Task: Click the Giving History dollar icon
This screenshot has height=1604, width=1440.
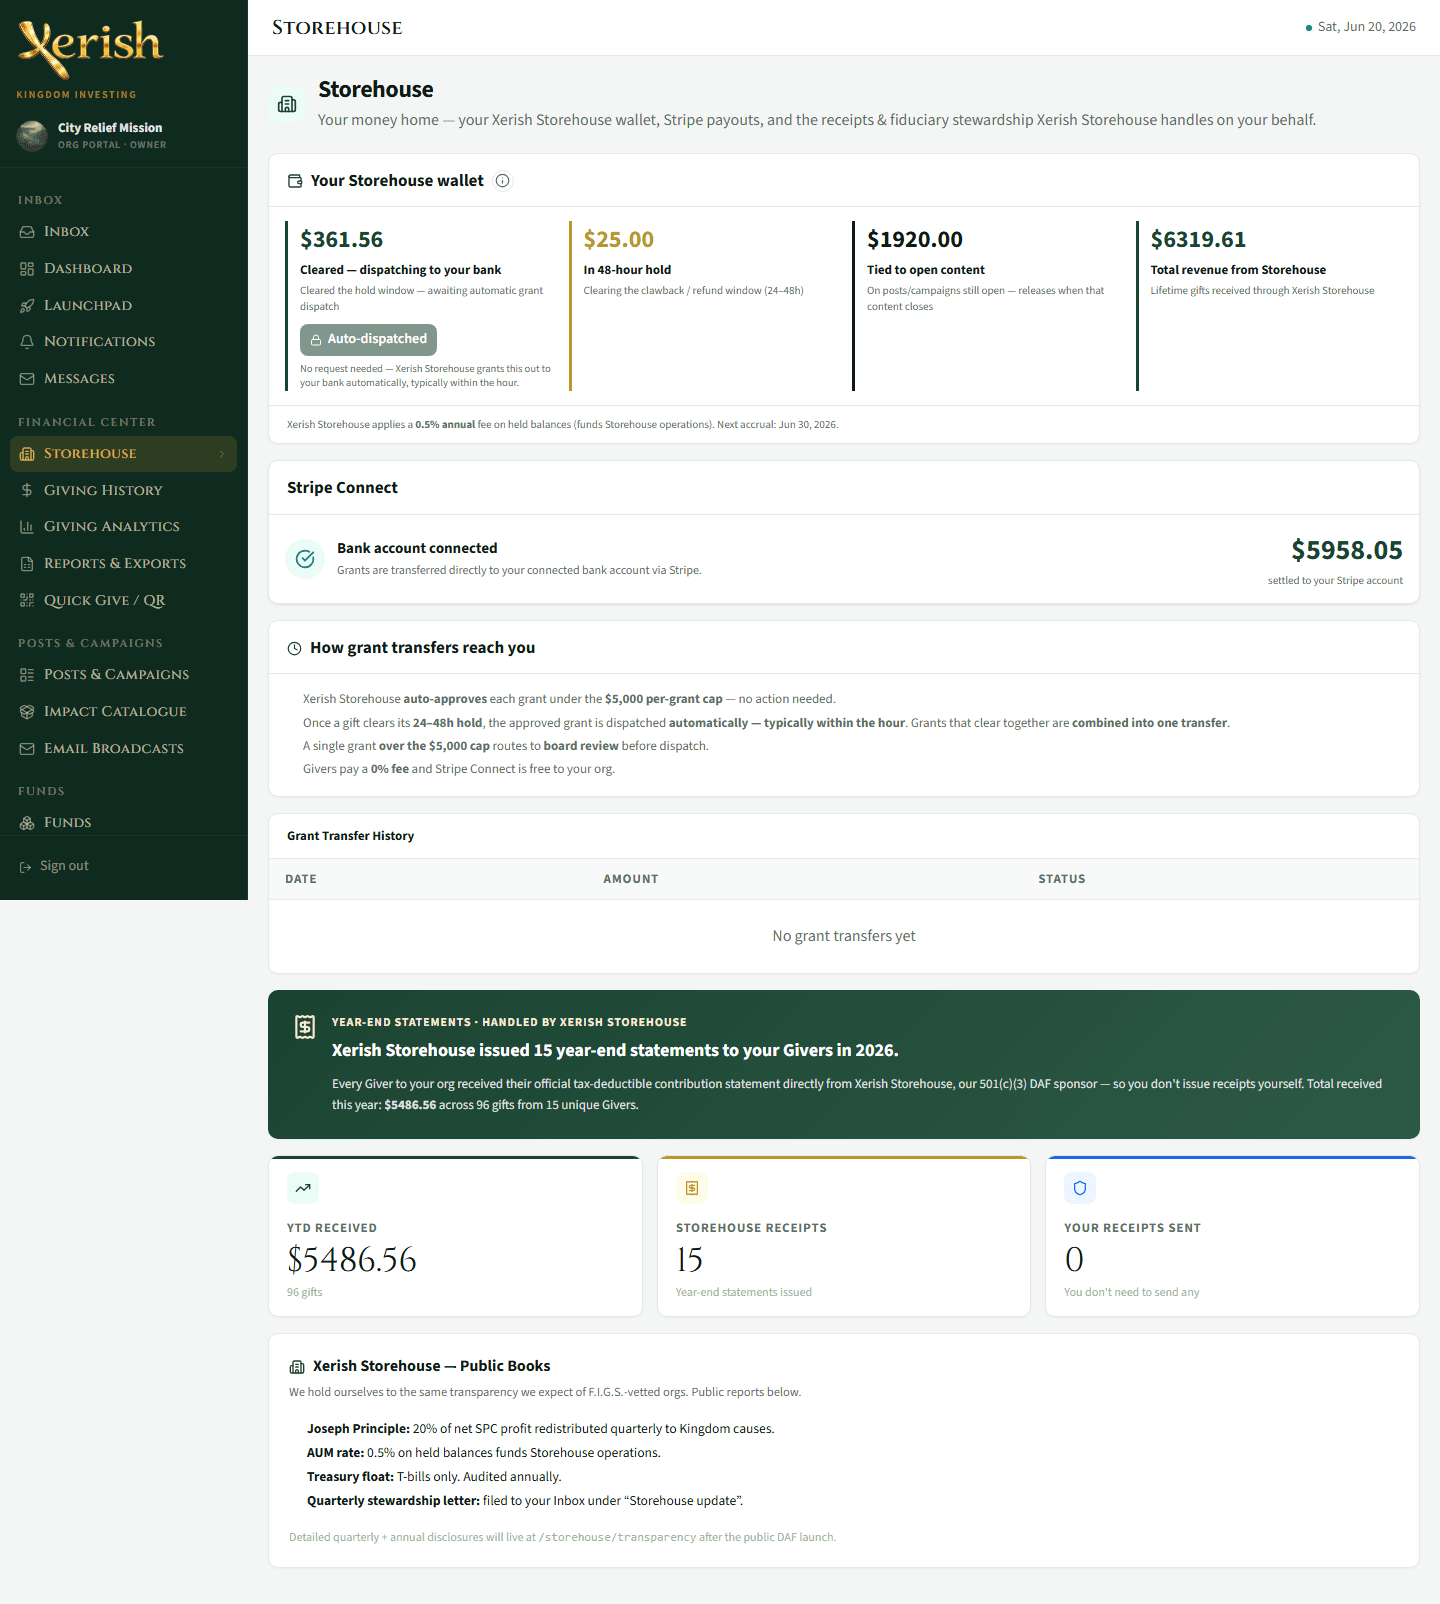Action: pos(27,491)
